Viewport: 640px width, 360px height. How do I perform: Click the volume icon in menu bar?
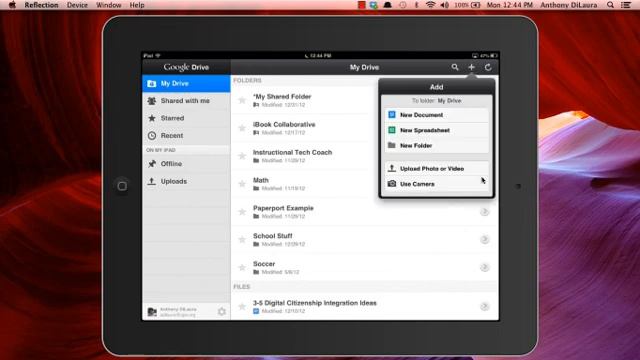pyautogui.click(x=444, y=5)
